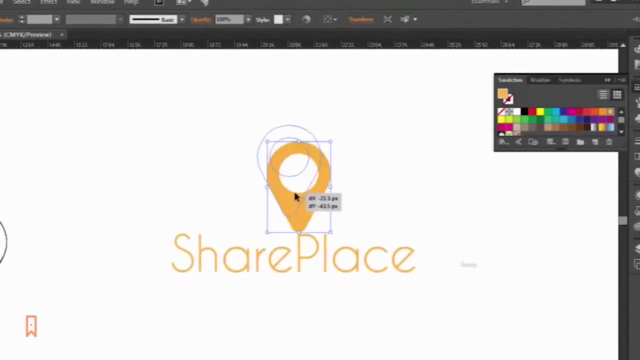This screenshot has width=640, height=360.
Task: Open the Show Swatch Kinds menu icon
Action: 551,142
